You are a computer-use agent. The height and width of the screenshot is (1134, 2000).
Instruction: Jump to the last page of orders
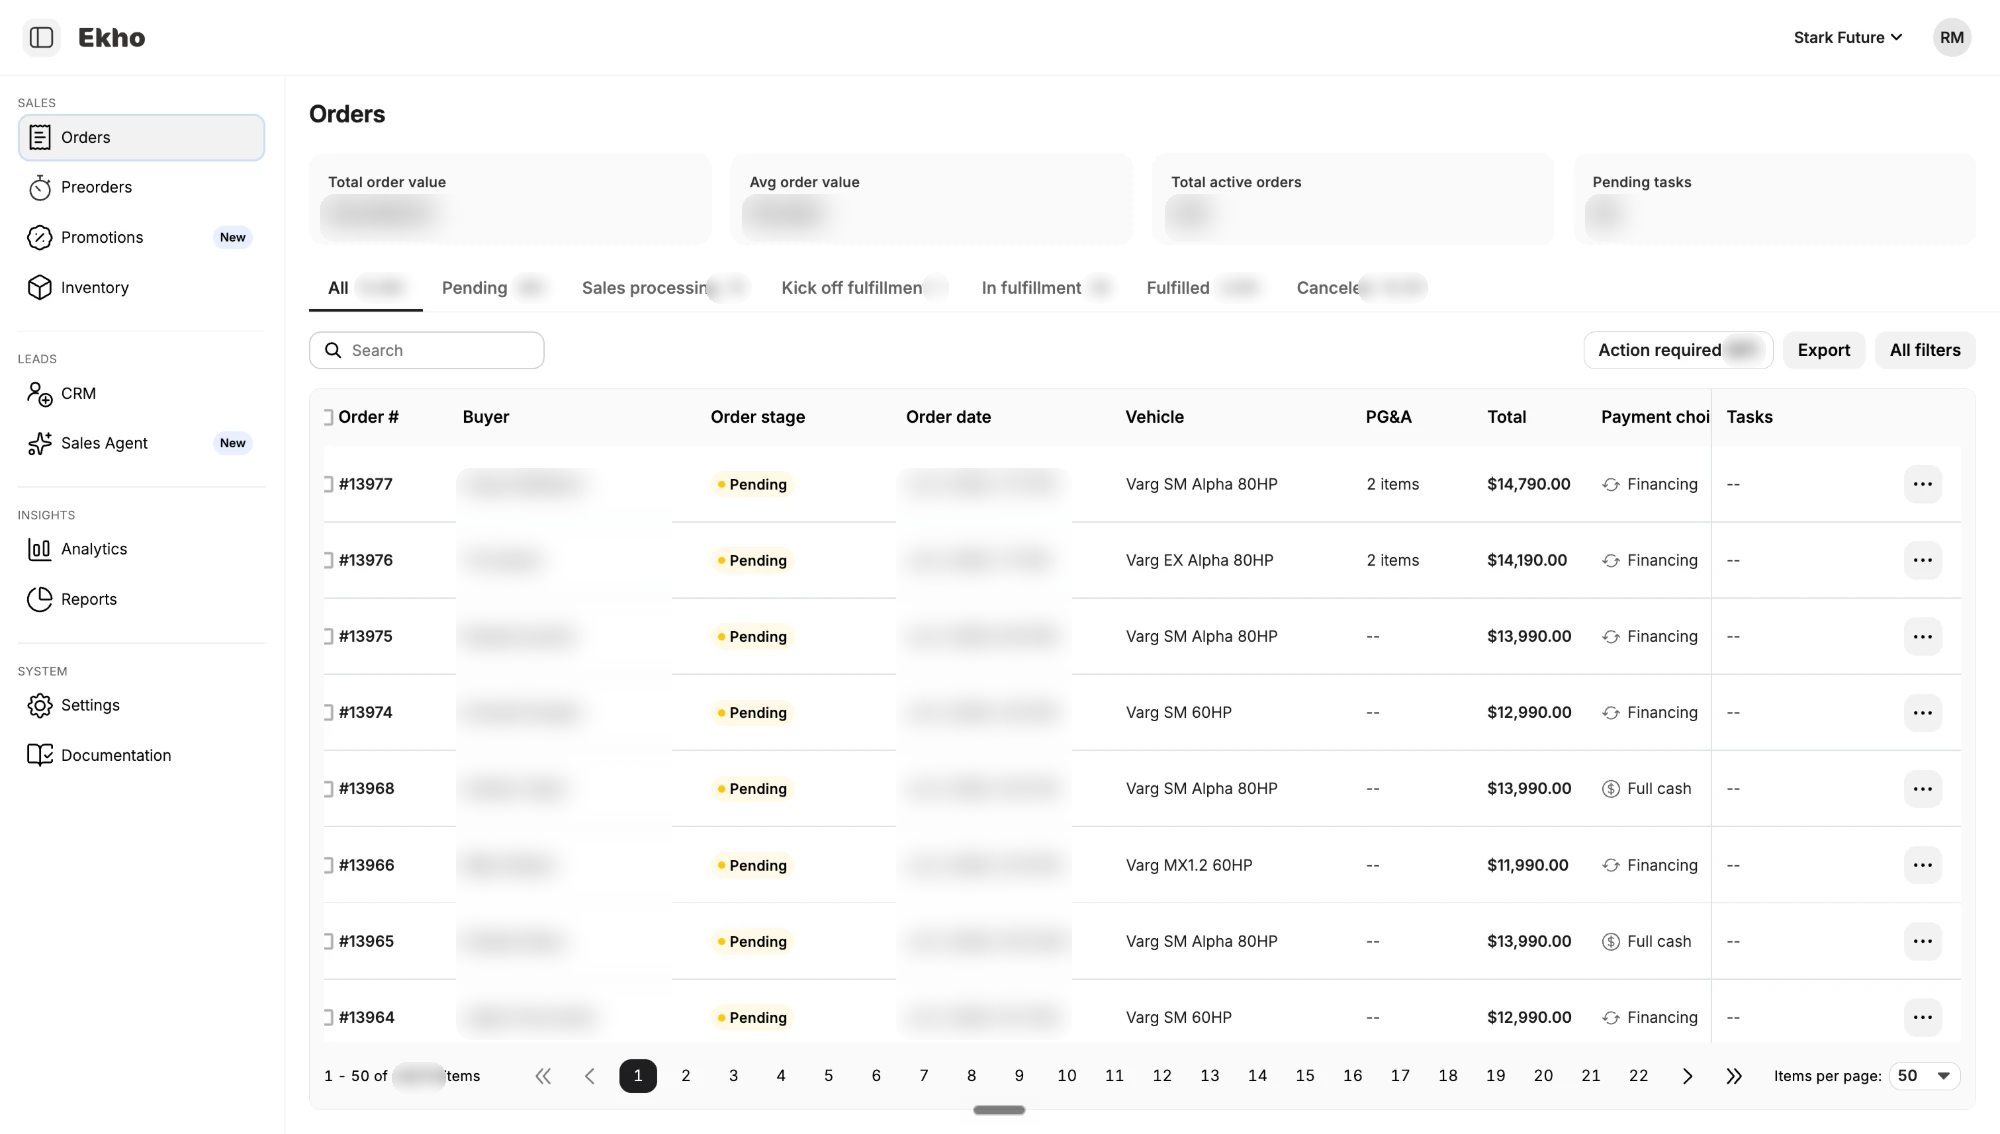1734,1076
